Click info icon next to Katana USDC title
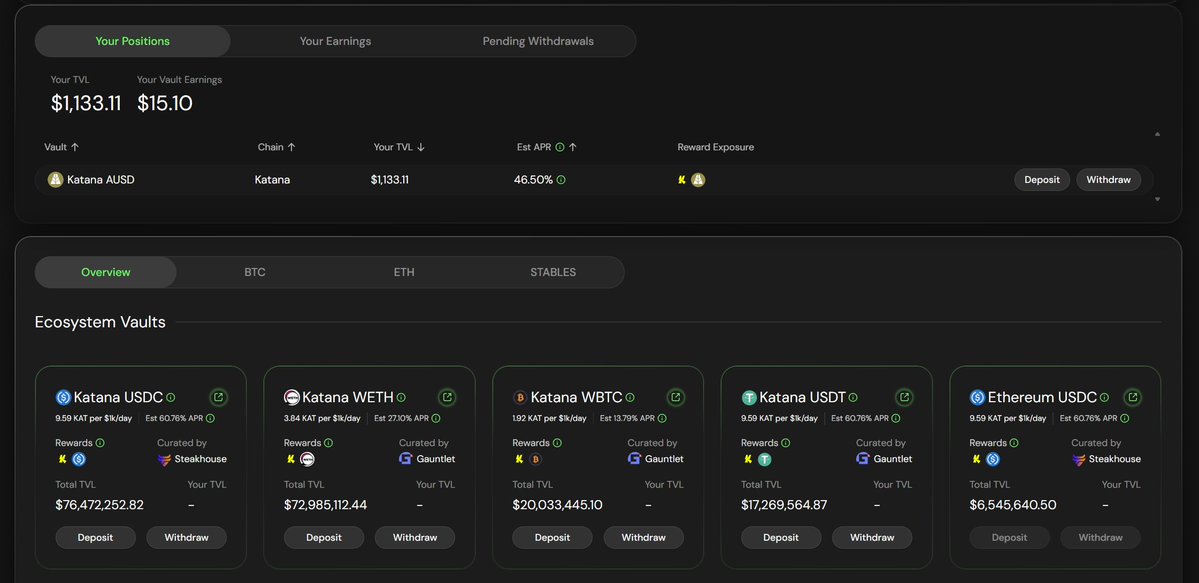Viewport: 1199px width, 583px height. pyautogui.click(x=171, y=398)
